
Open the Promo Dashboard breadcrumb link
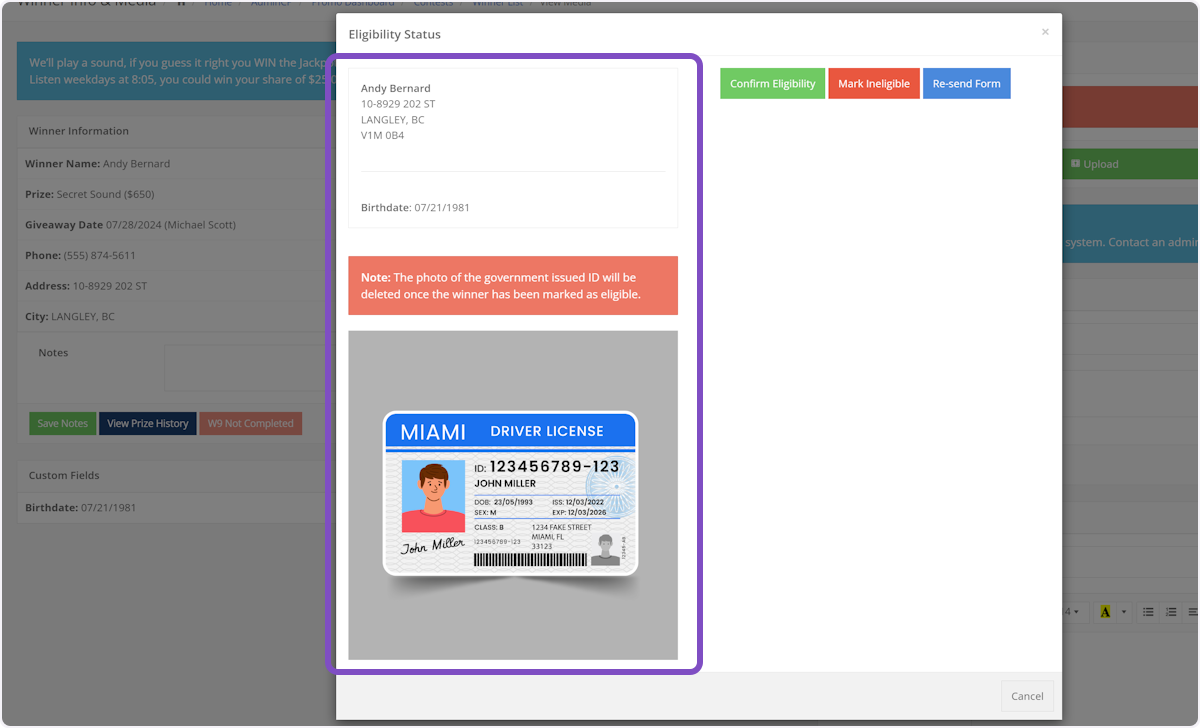click(355, 4)
